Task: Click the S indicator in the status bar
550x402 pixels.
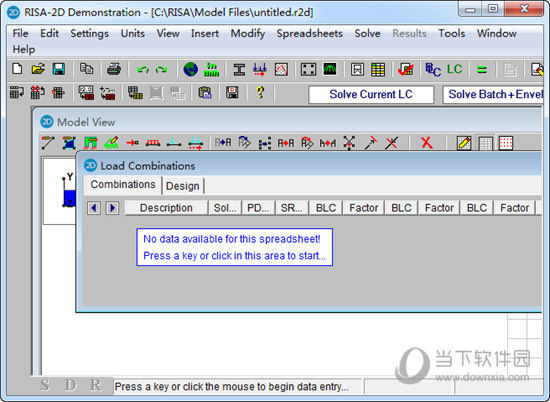Action: click(x=45, y=385)
